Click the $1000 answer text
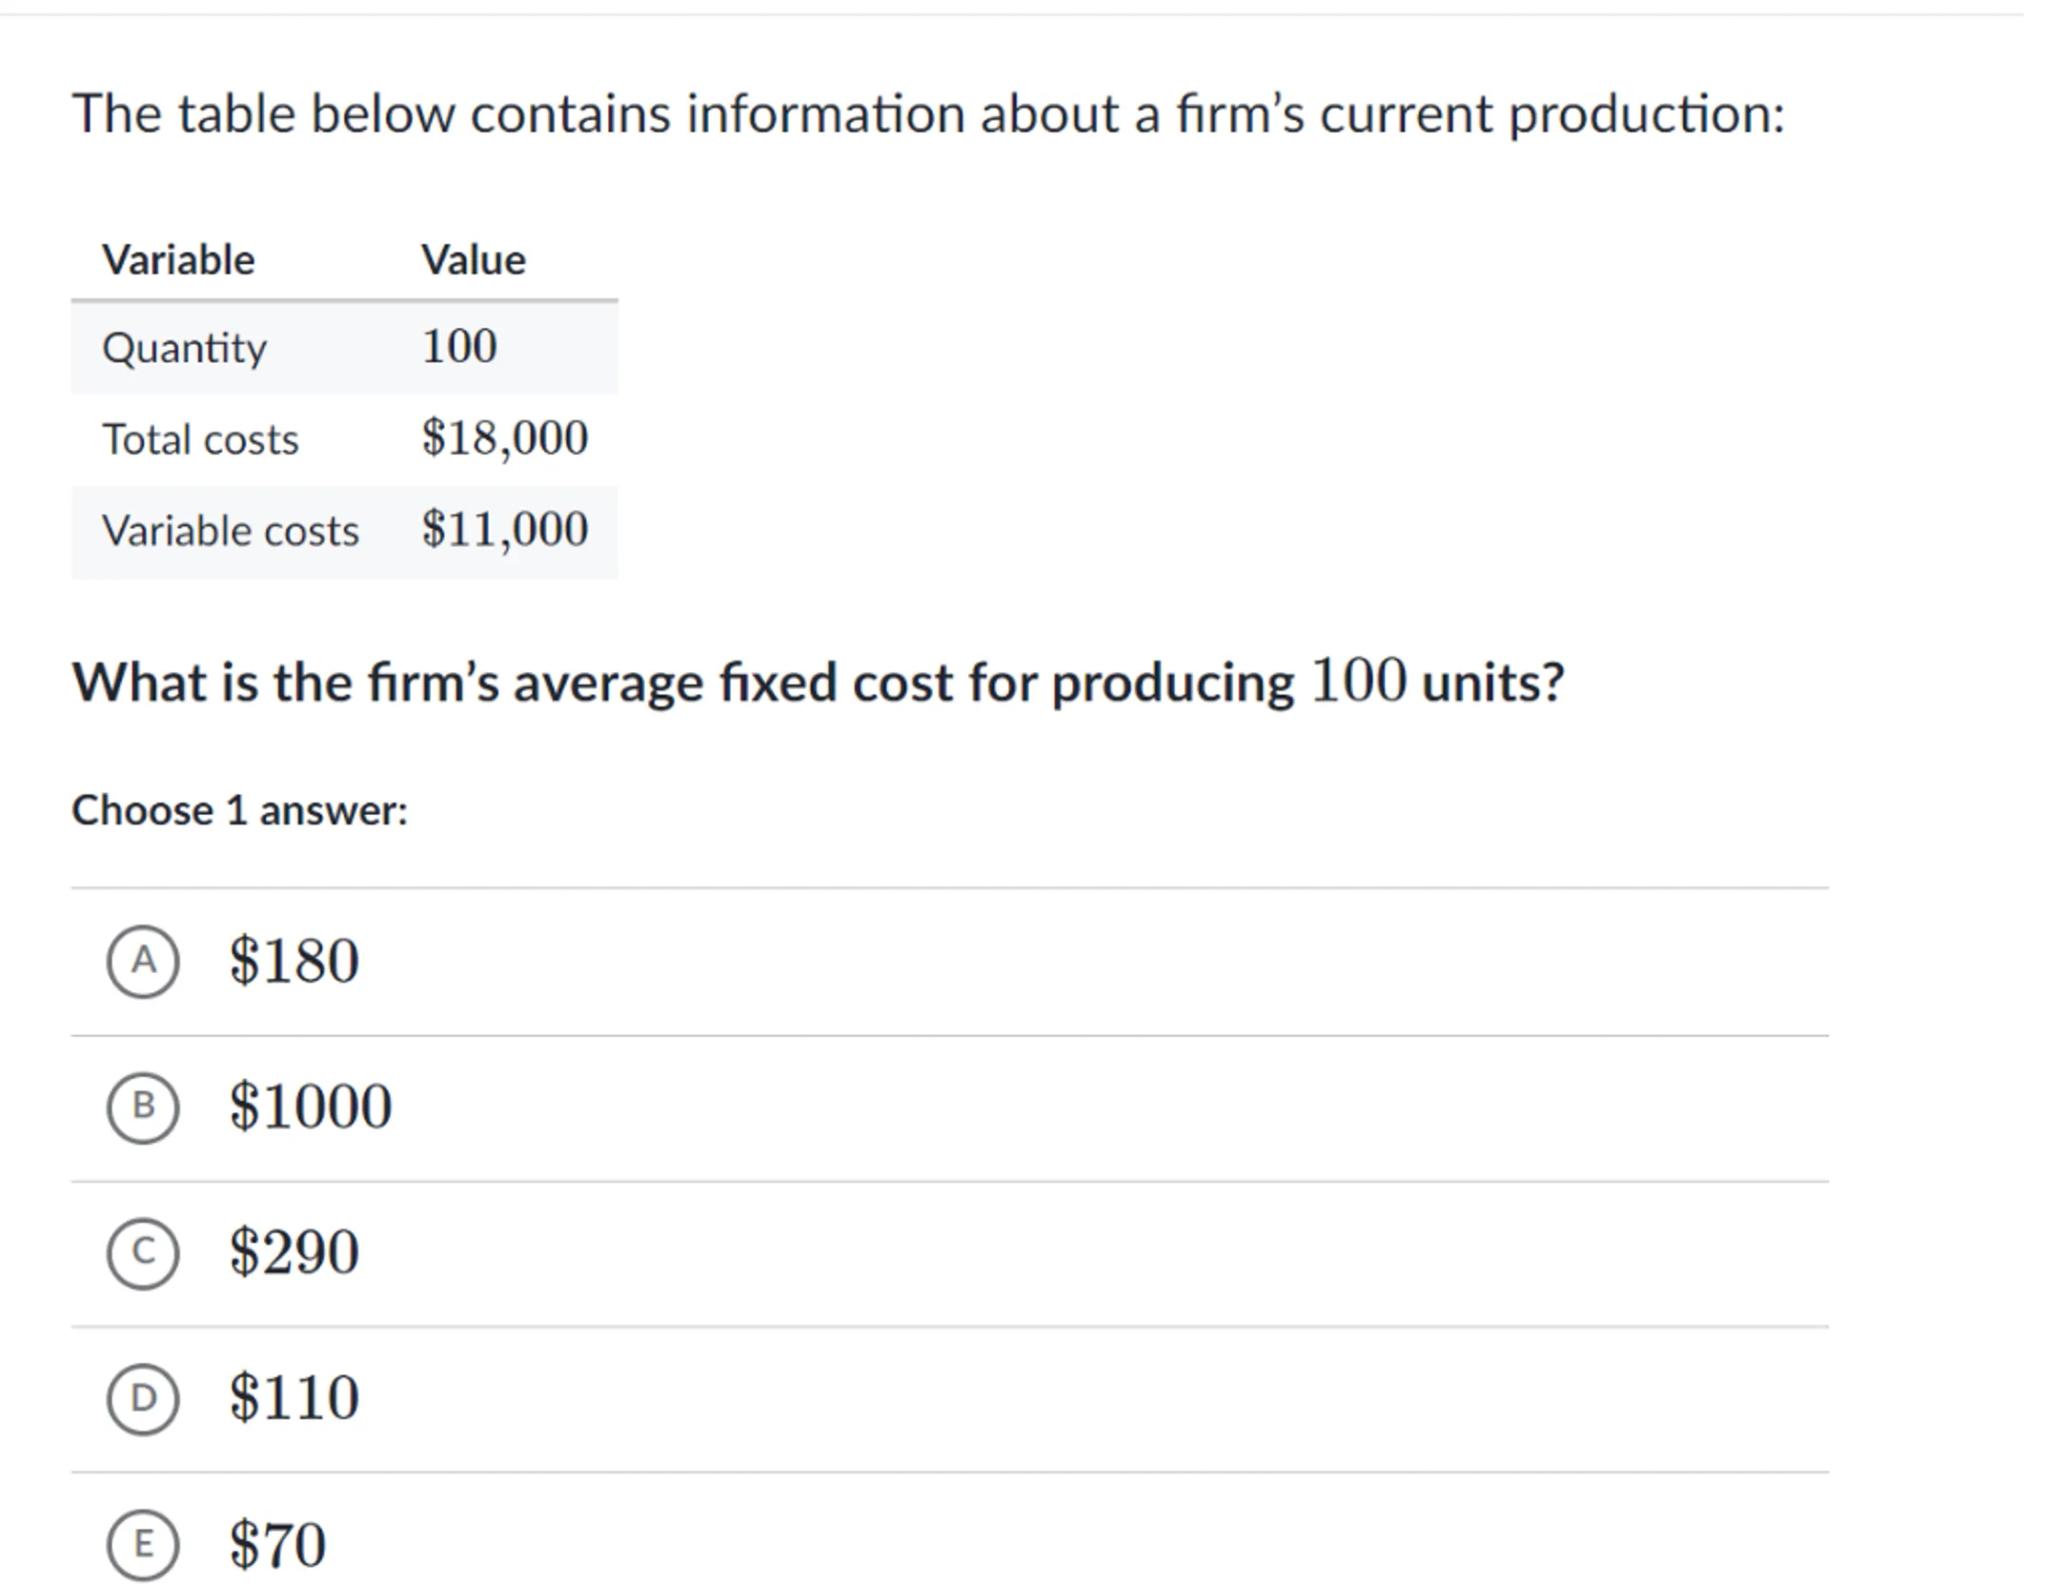 pos(310,1106)
